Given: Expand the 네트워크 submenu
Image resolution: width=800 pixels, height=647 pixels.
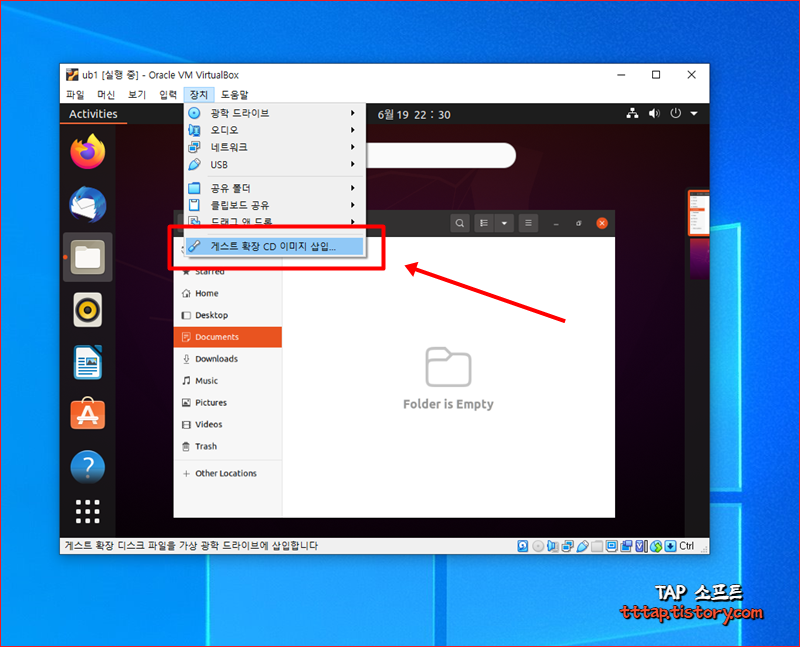Looking at the screenshot, I should [x=275, y=147].
